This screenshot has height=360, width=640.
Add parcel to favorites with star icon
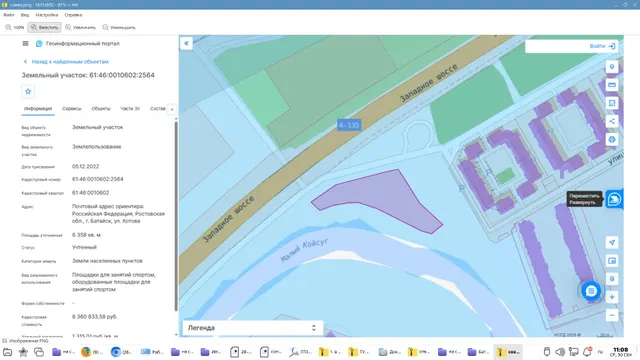pos(28,91)
